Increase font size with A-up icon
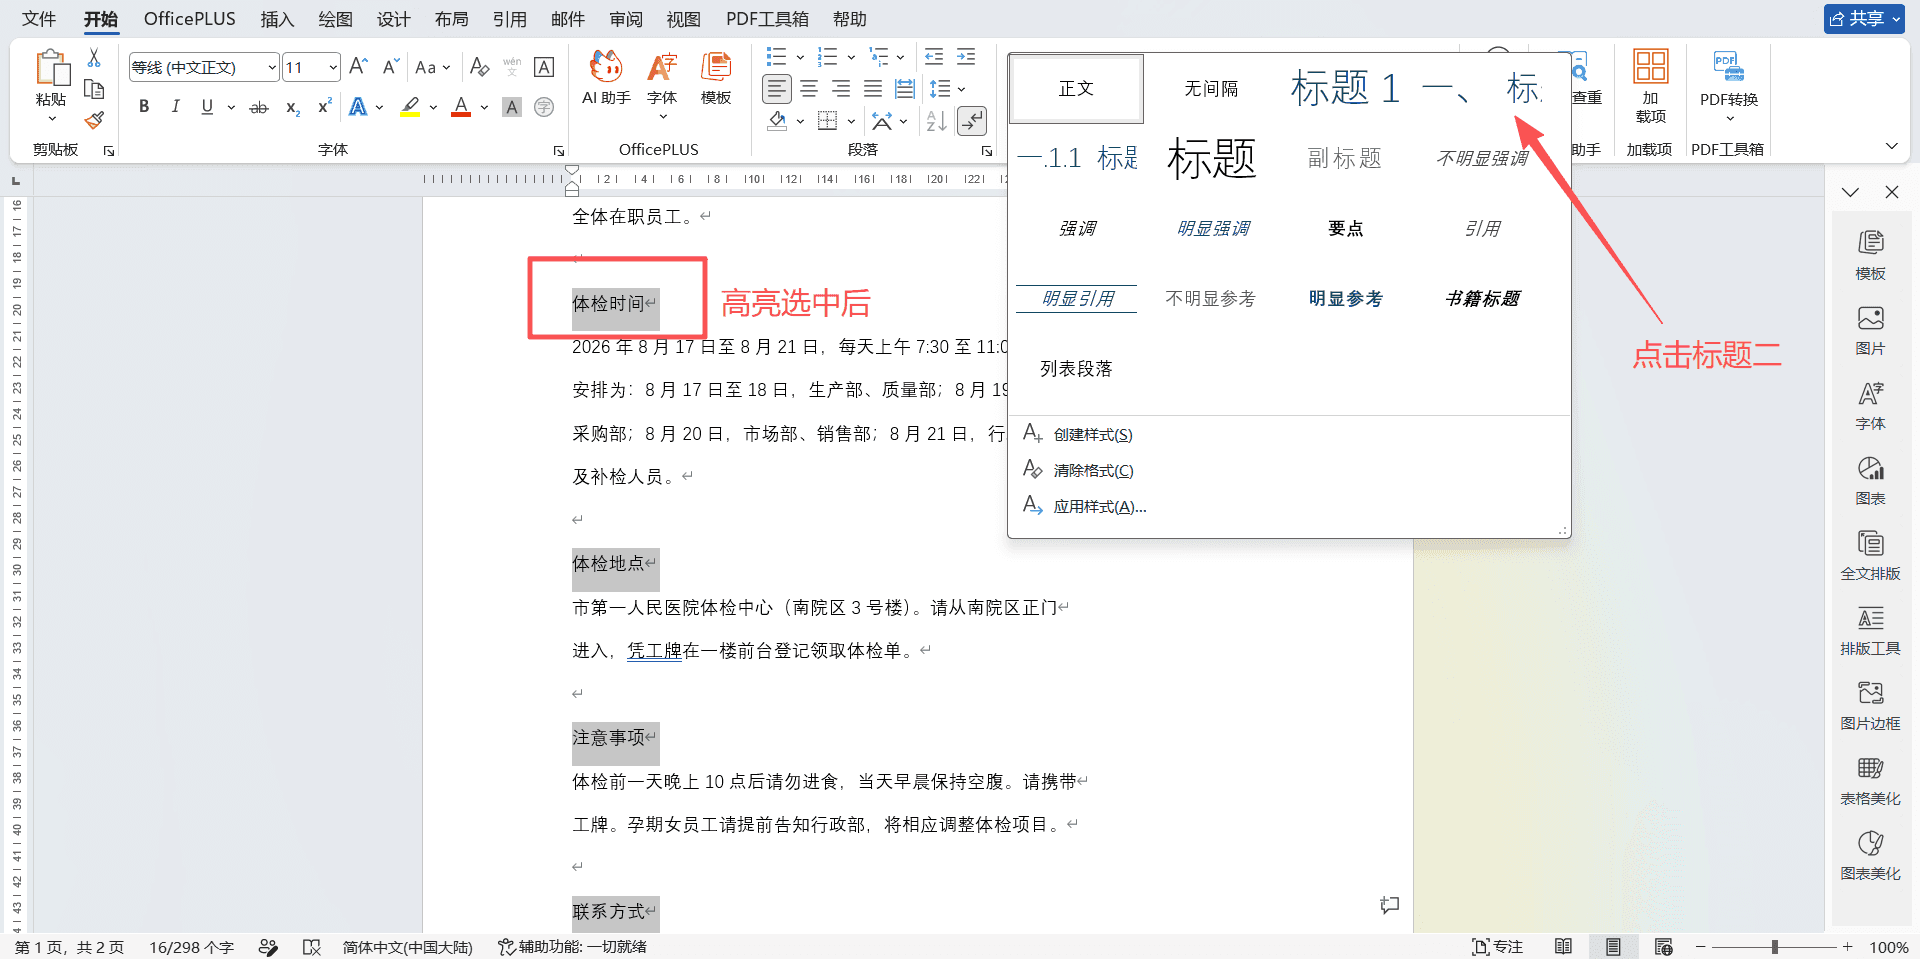This screenshot has width=1920, height=959. [x=358, y=67]
